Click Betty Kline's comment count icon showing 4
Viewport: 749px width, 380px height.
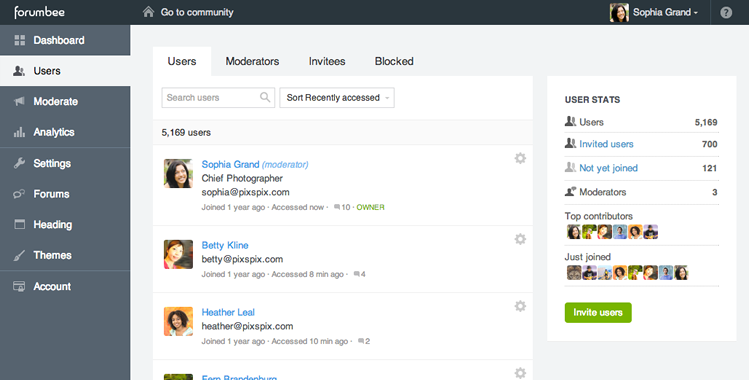click(x=356, y=274)
